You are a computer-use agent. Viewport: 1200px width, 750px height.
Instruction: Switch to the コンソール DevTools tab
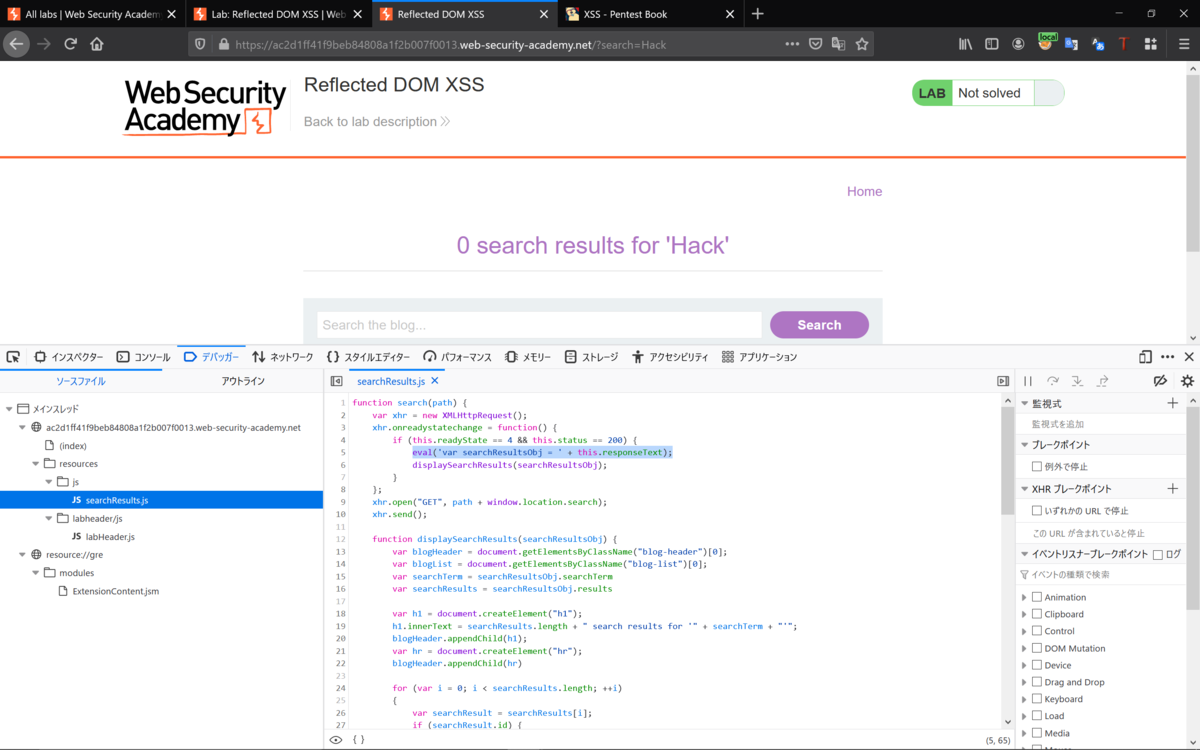point(143,357)
